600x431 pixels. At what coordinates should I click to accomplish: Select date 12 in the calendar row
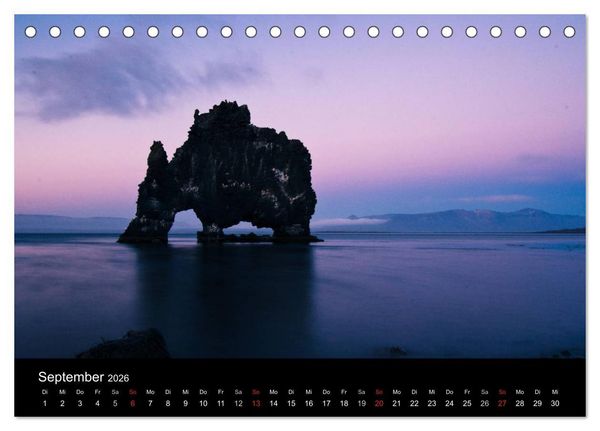(x=238, y=403)
